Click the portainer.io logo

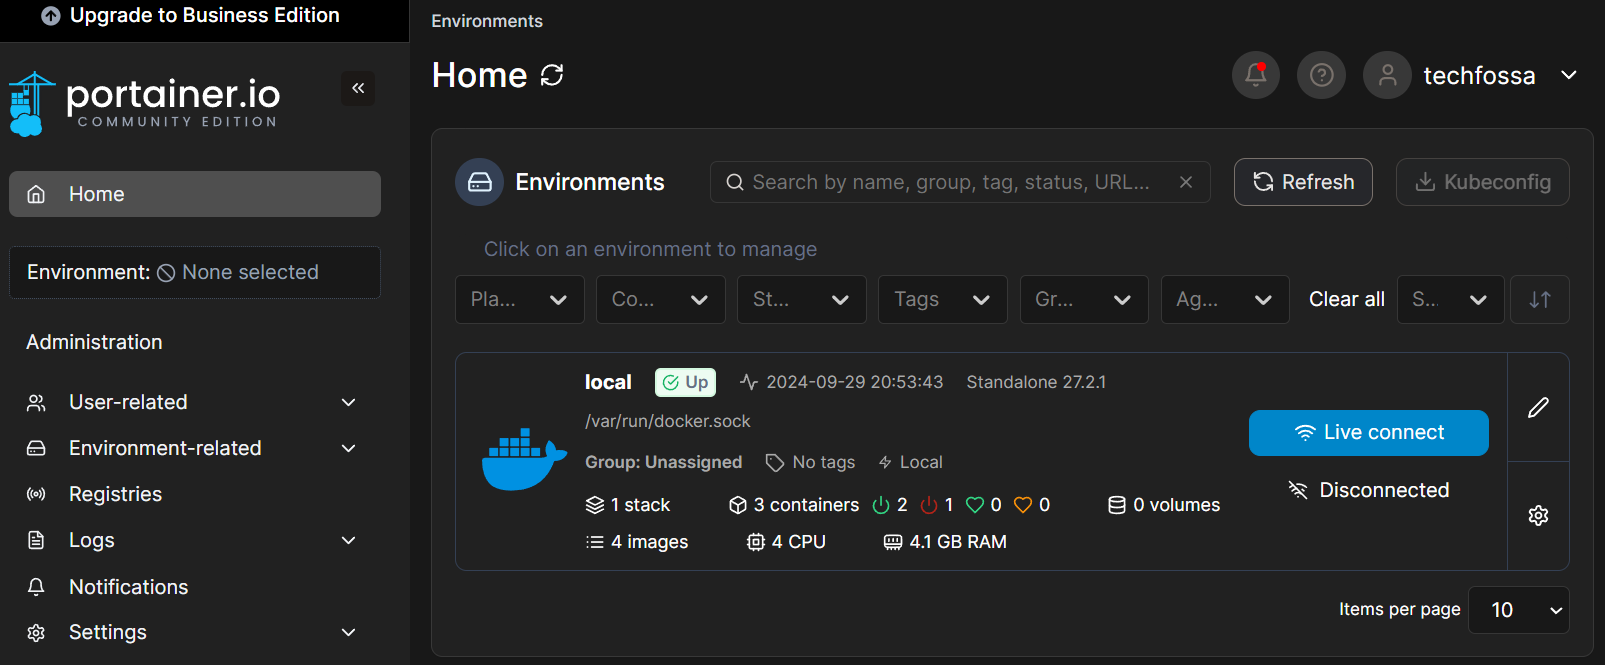(145, 102)
